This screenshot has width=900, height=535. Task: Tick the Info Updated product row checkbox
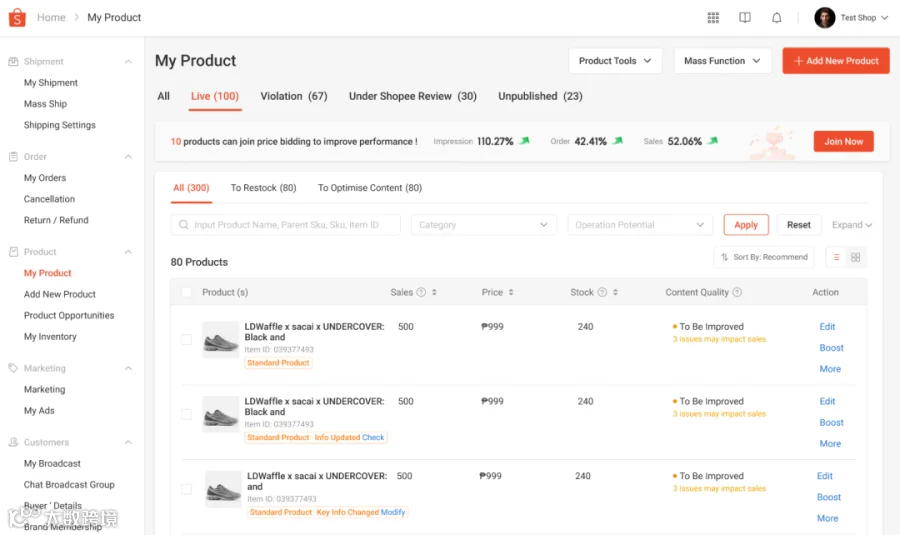(186, 414)
